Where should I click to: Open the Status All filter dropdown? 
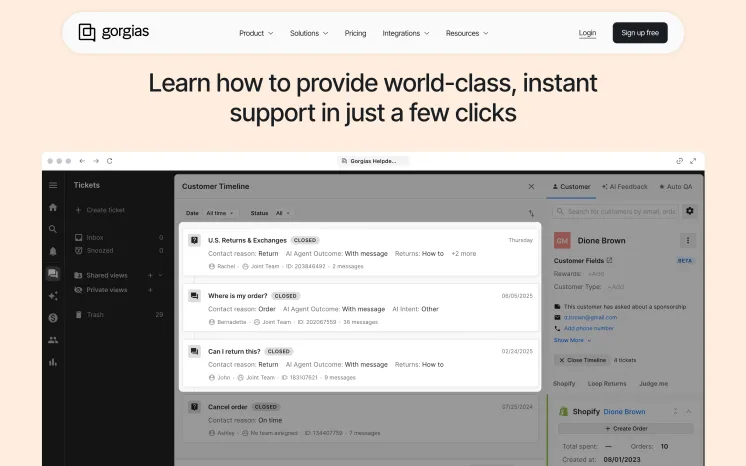284,213
